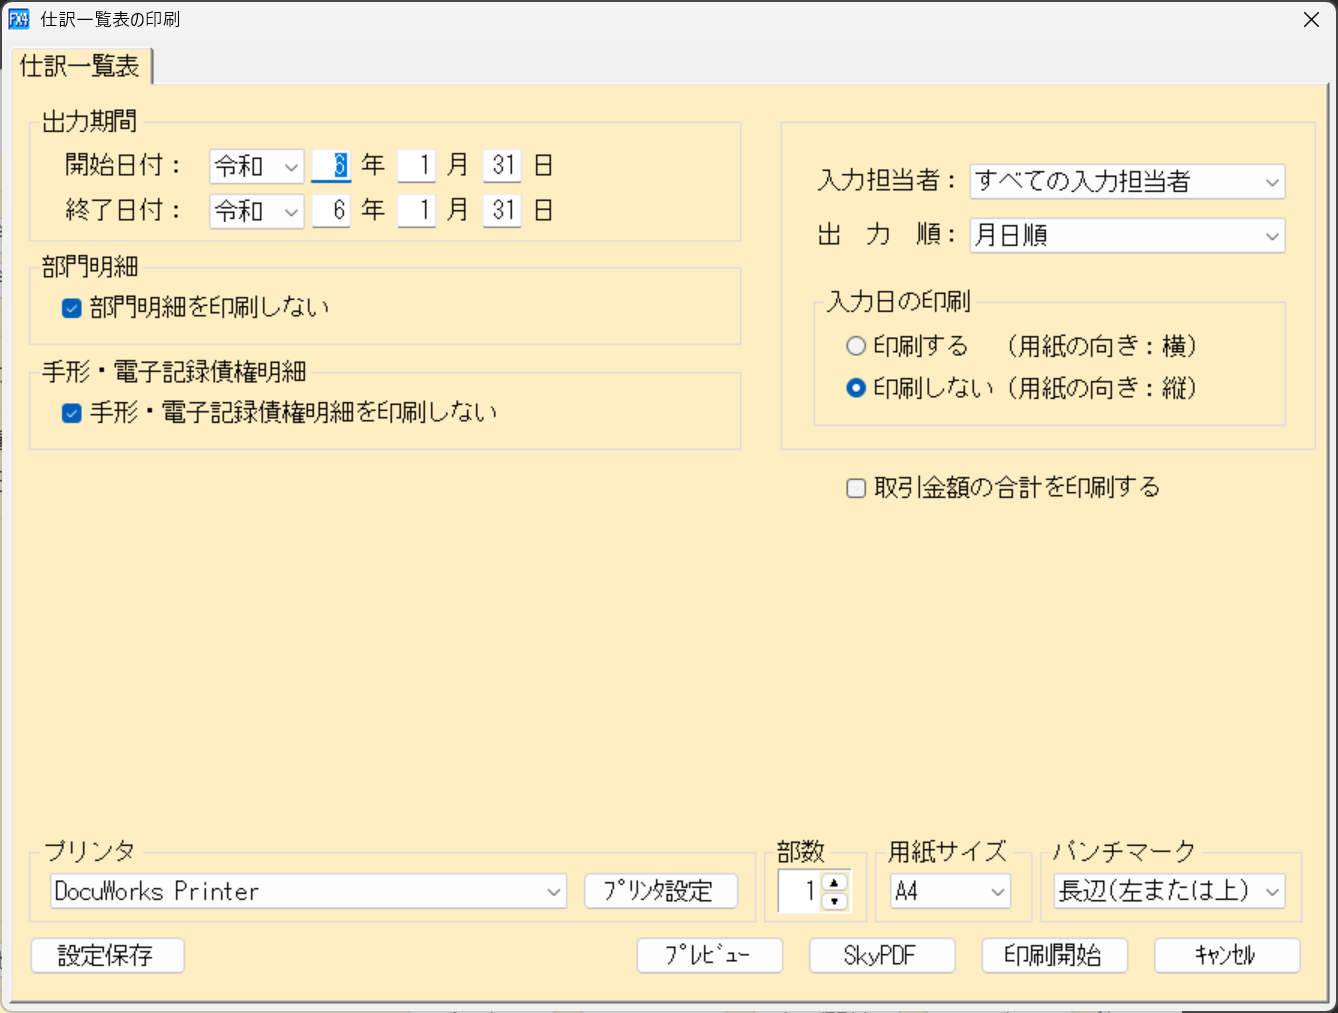Viewport: 1338px width, 1013px height.
Task: Select 印刷しない for 入力日の印刷
Action: [856, 389]
